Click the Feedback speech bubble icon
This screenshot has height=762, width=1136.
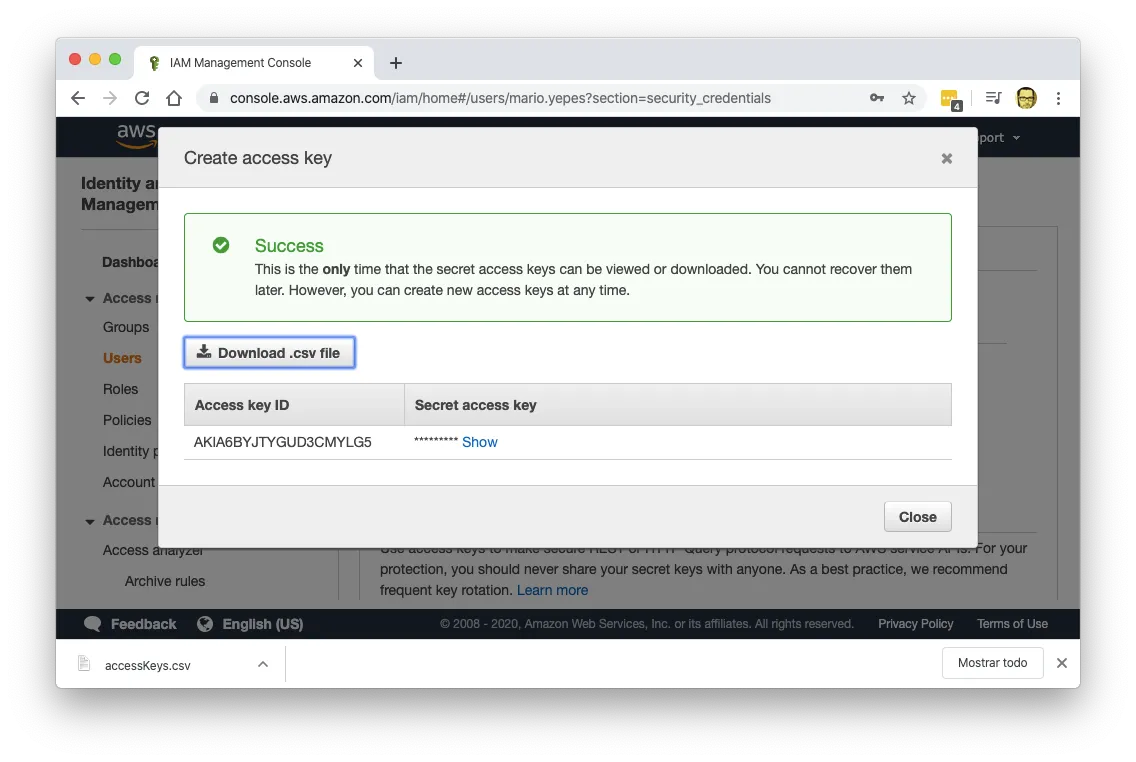93,624
